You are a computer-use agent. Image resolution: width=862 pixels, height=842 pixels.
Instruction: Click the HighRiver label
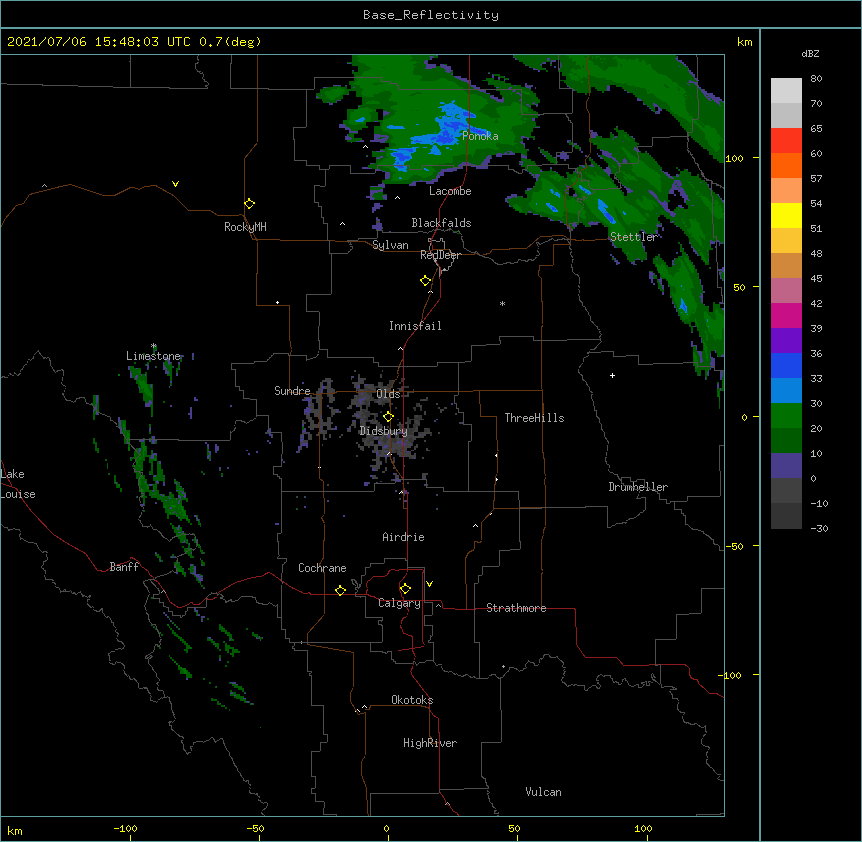click(430, 743)
